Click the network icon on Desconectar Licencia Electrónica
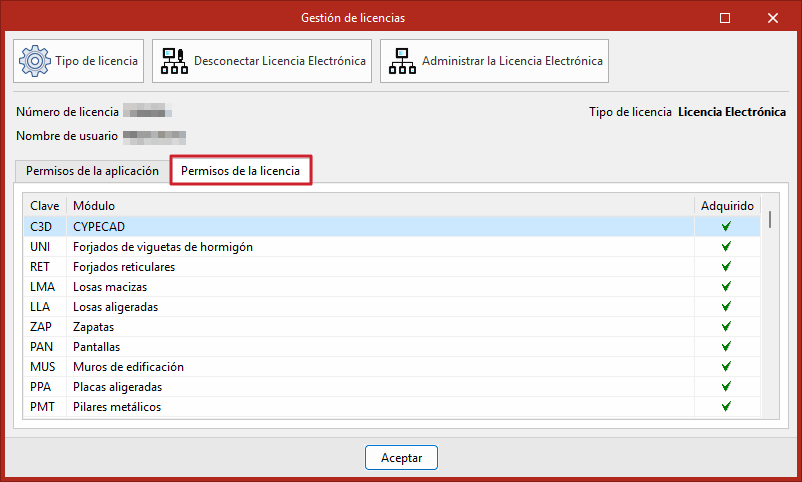 pos(174,61)
